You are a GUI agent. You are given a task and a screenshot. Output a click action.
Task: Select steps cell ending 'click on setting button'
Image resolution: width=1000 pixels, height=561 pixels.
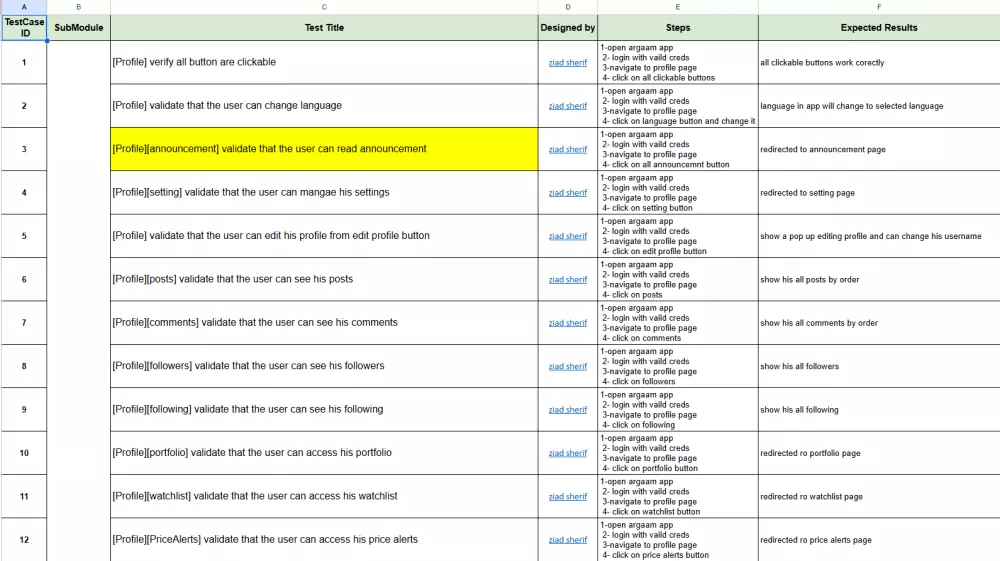pos(678,193)
